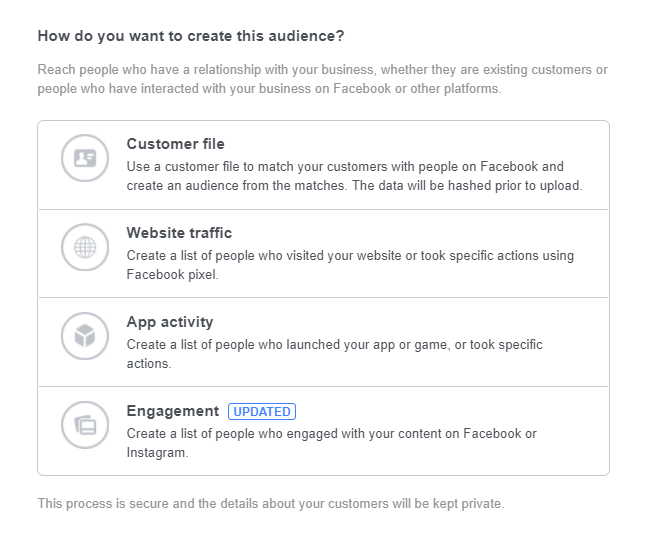651x540 pixels.
Task: Click the App activity cube icon
Action: (x=85, y=336)
